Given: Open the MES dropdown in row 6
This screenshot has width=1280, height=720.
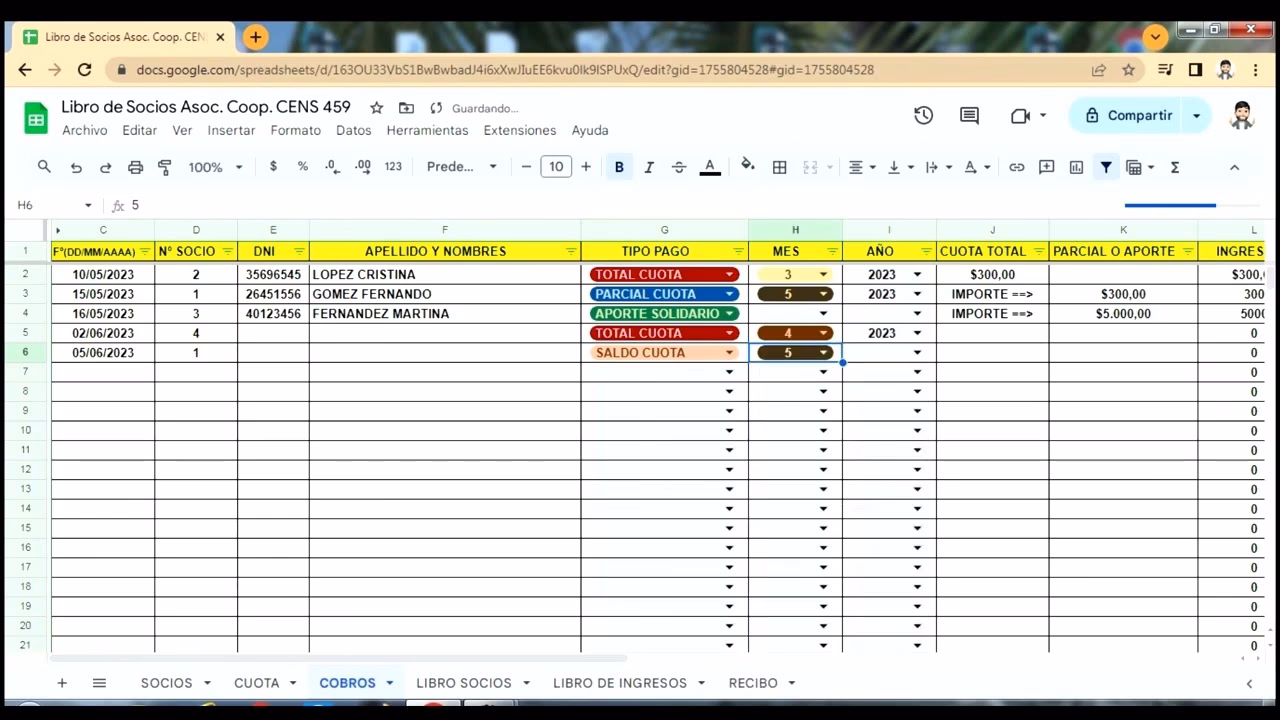Looking at the screenshot, I should pyautogui.click(x=822, y=352).
